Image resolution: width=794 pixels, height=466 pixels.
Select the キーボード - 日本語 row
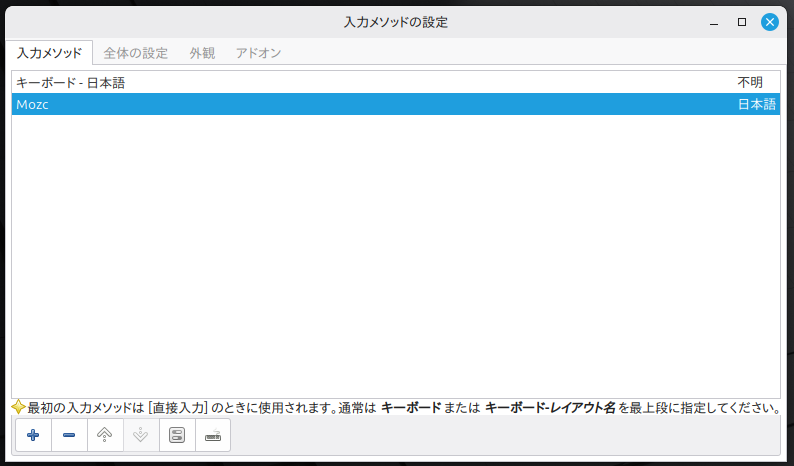click(396, 83)
